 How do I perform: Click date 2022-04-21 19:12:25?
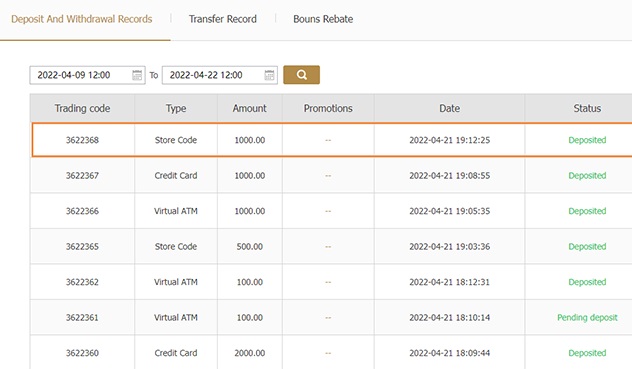pyautogui.click(x=449, y=140)
